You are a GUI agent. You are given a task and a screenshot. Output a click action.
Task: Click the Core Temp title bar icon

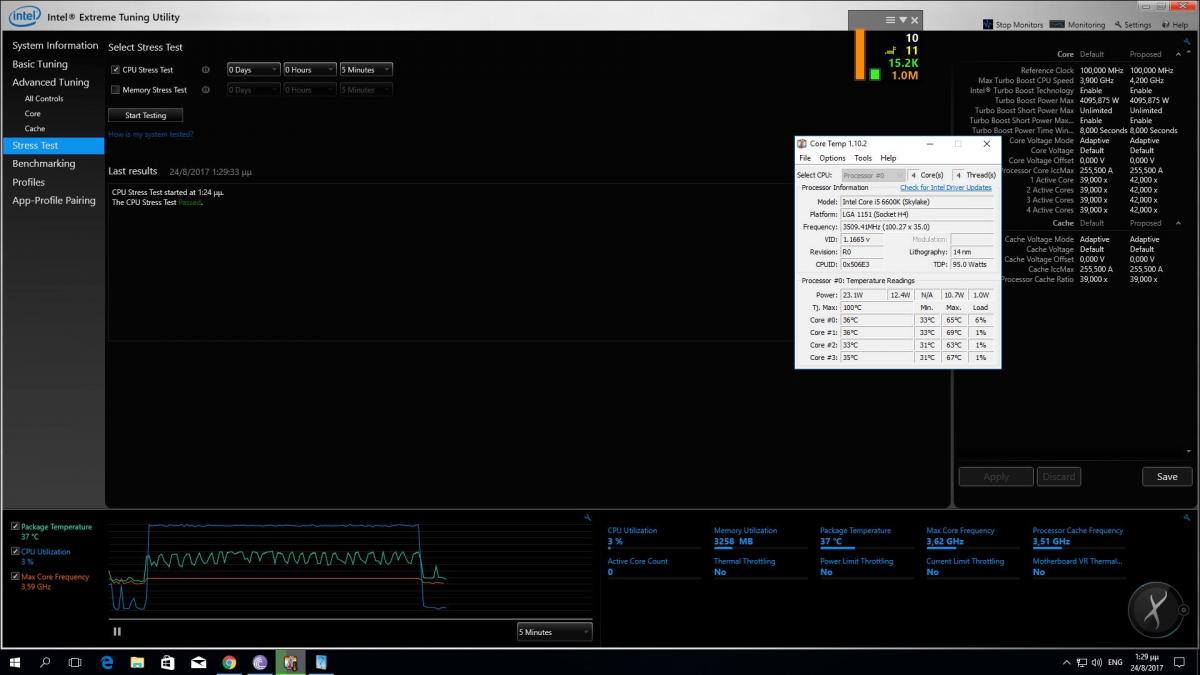(x=802, y=144)
